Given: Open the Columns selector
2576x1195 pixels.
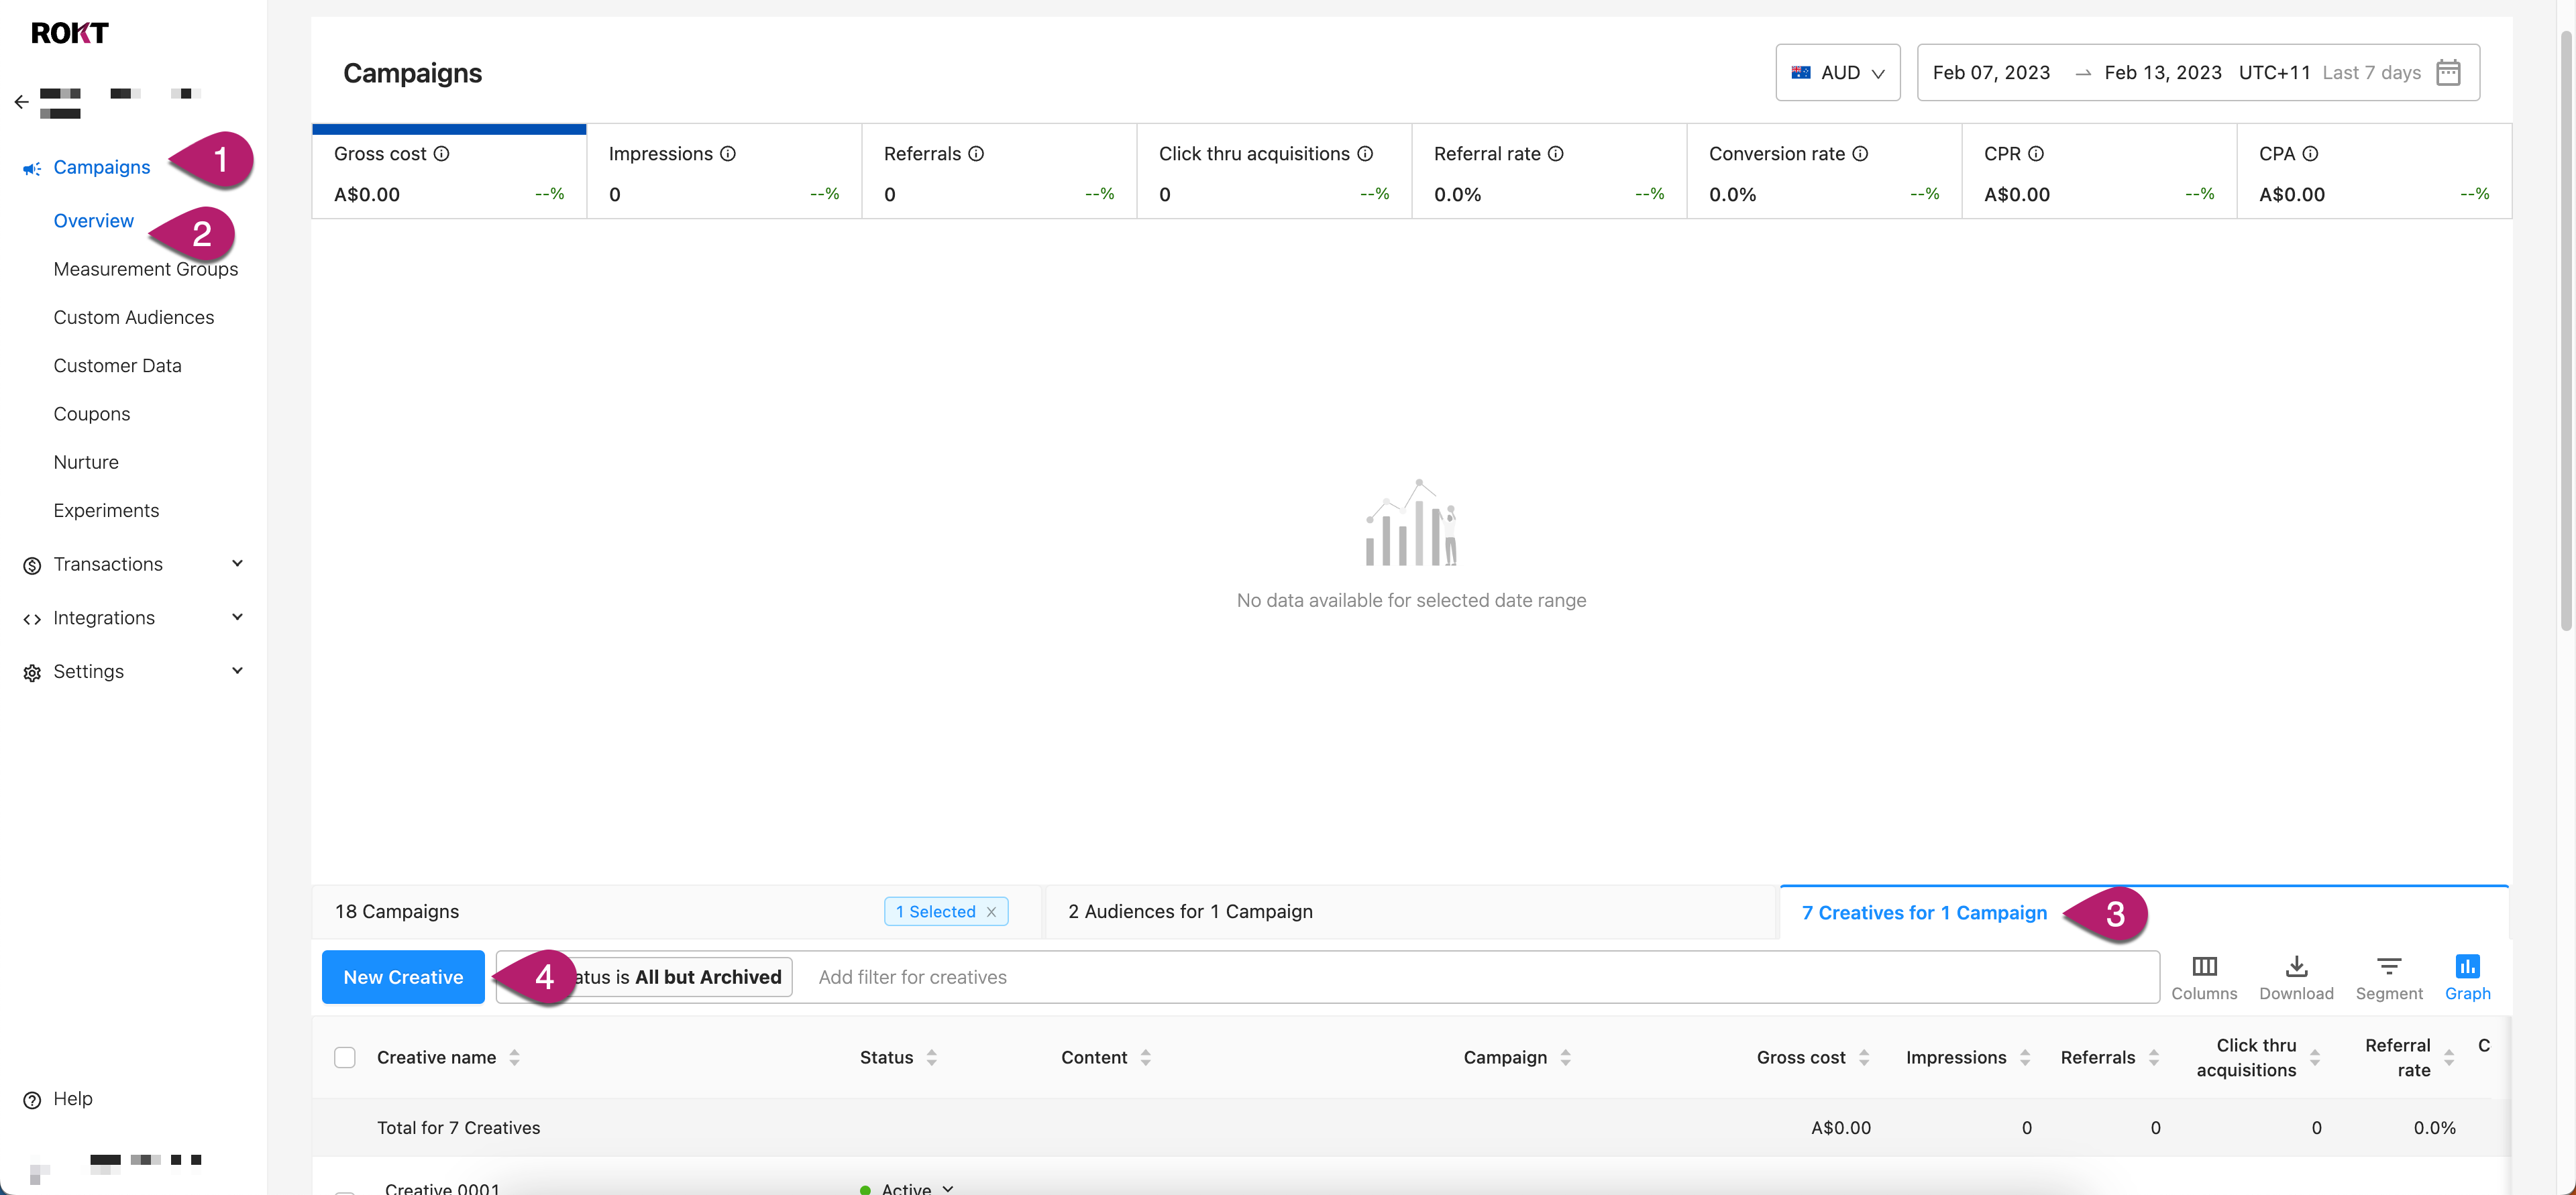Looking at the screenshot, I should (2204, 977).
